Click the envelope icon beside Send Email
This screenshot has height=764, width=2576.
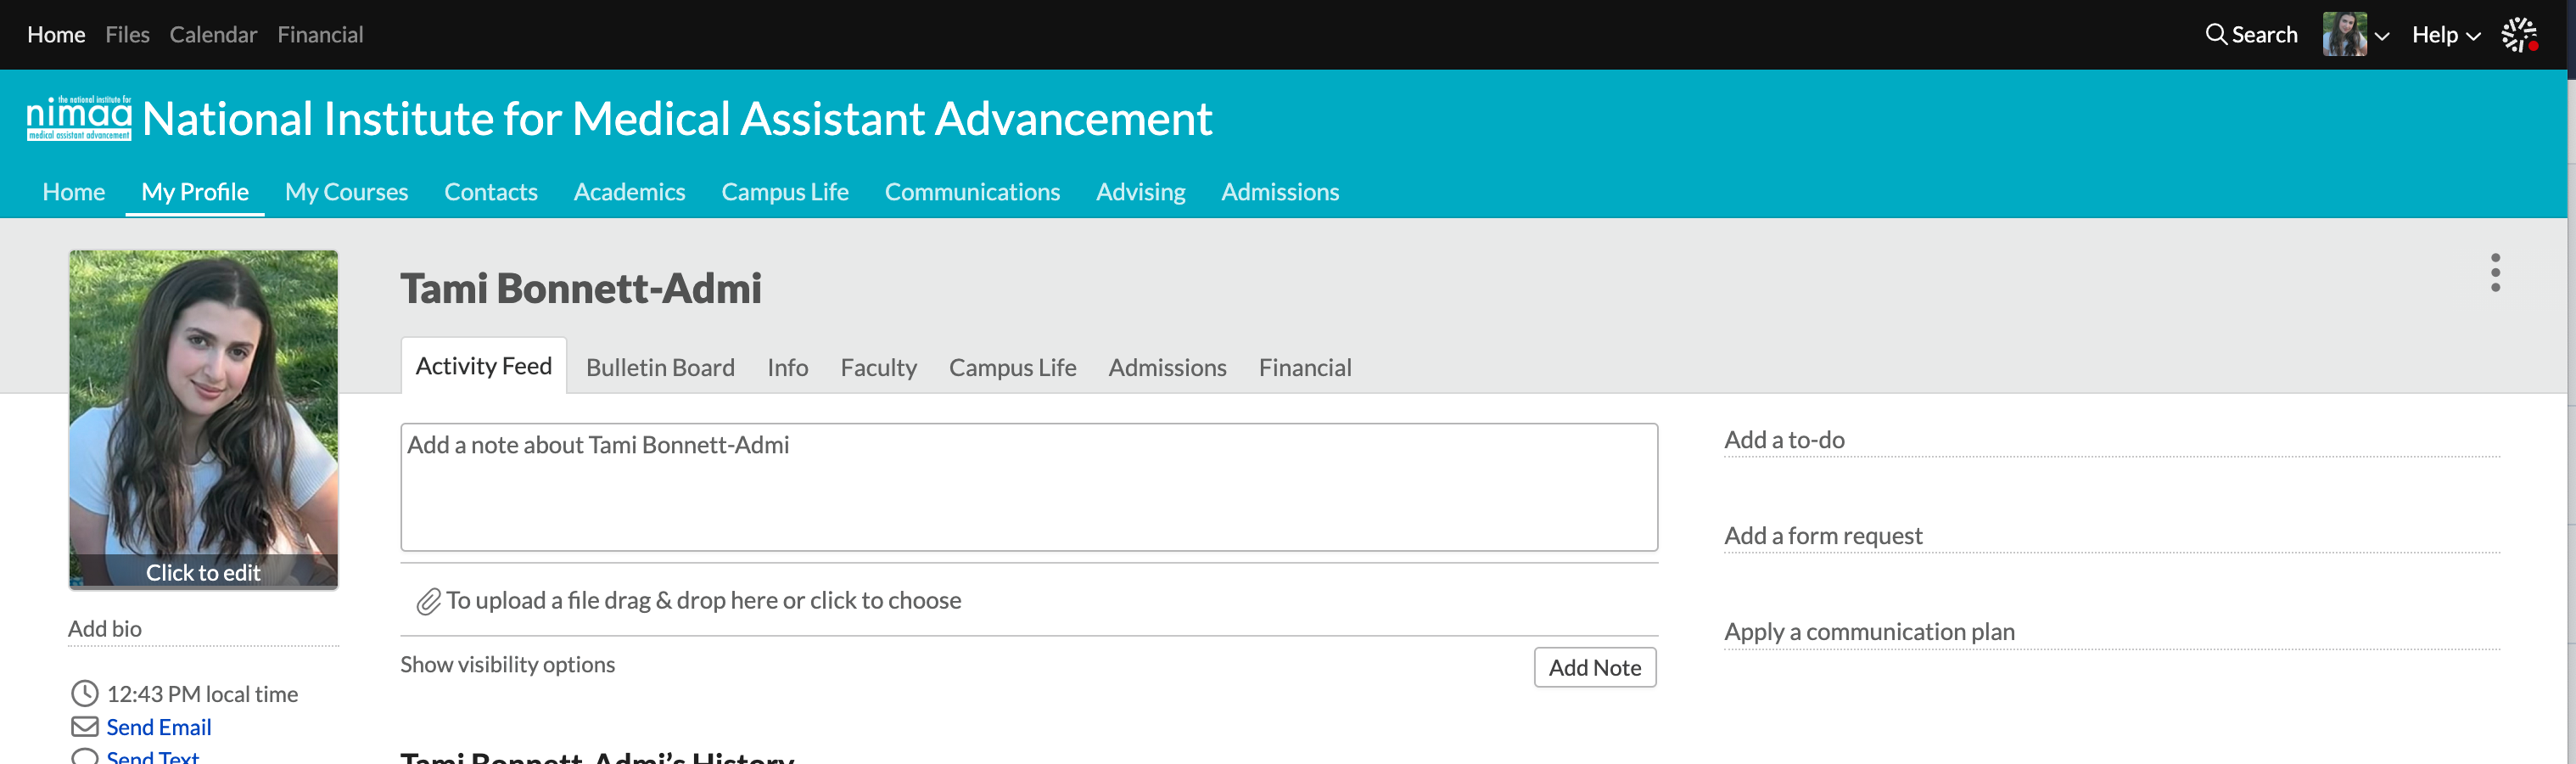(85, 727)
